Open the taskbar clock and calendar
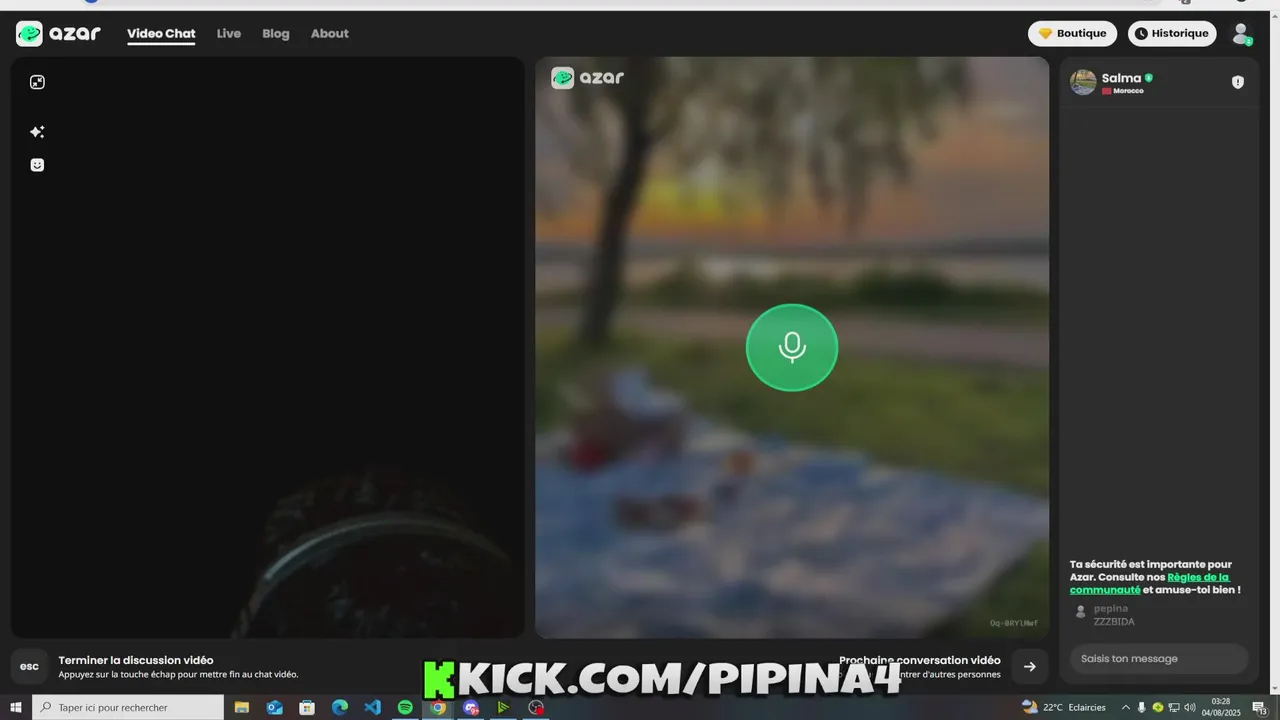The width and height of the screenshot is (1280, 720). [1221, 707]
